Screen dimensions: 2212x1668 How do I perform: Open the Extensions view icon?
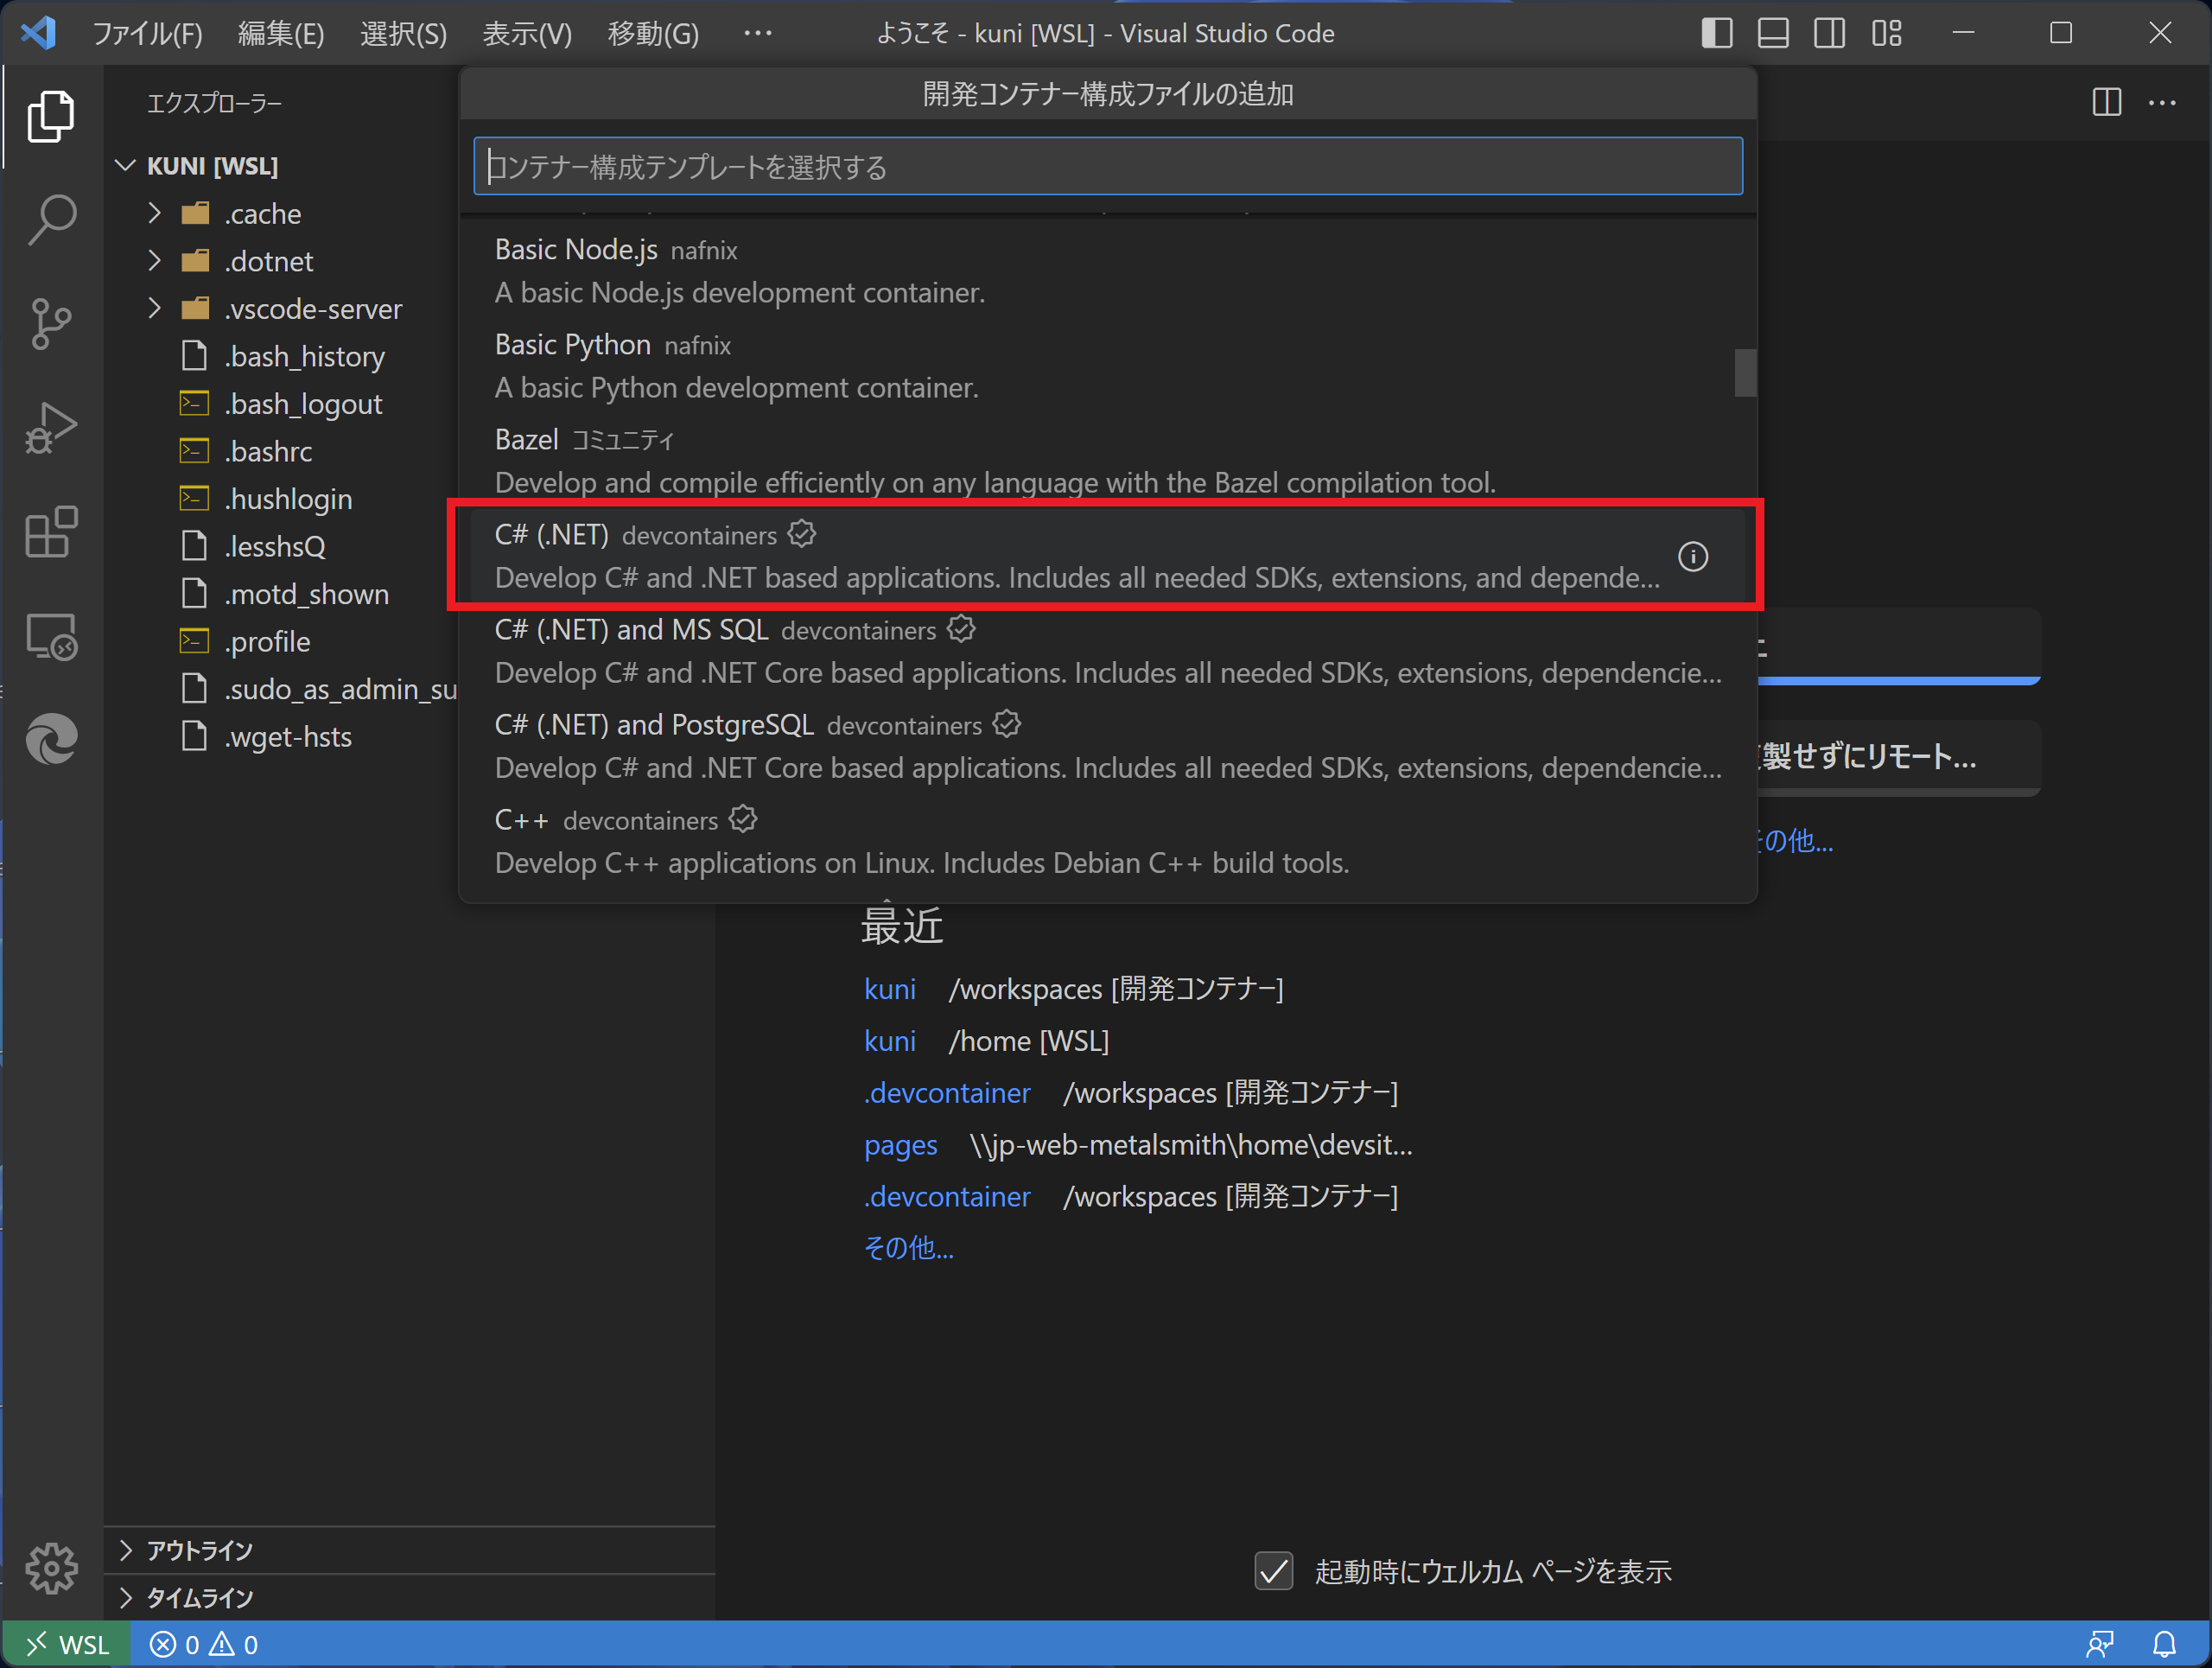point(51,532)
